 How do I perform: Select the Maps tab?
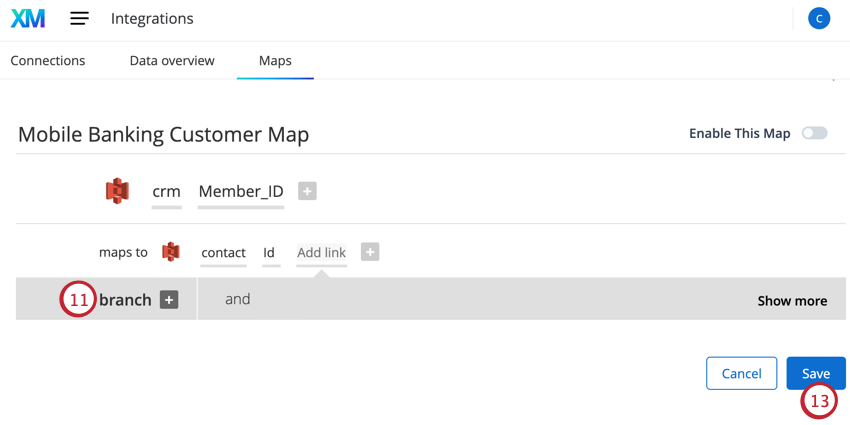tap(275, 61)
